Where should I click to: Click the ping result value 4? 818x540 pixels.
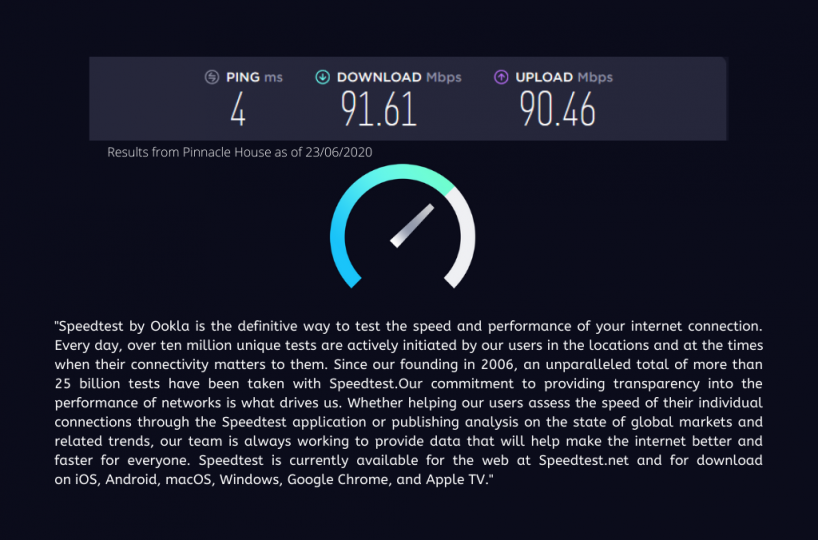pos(238,109)
